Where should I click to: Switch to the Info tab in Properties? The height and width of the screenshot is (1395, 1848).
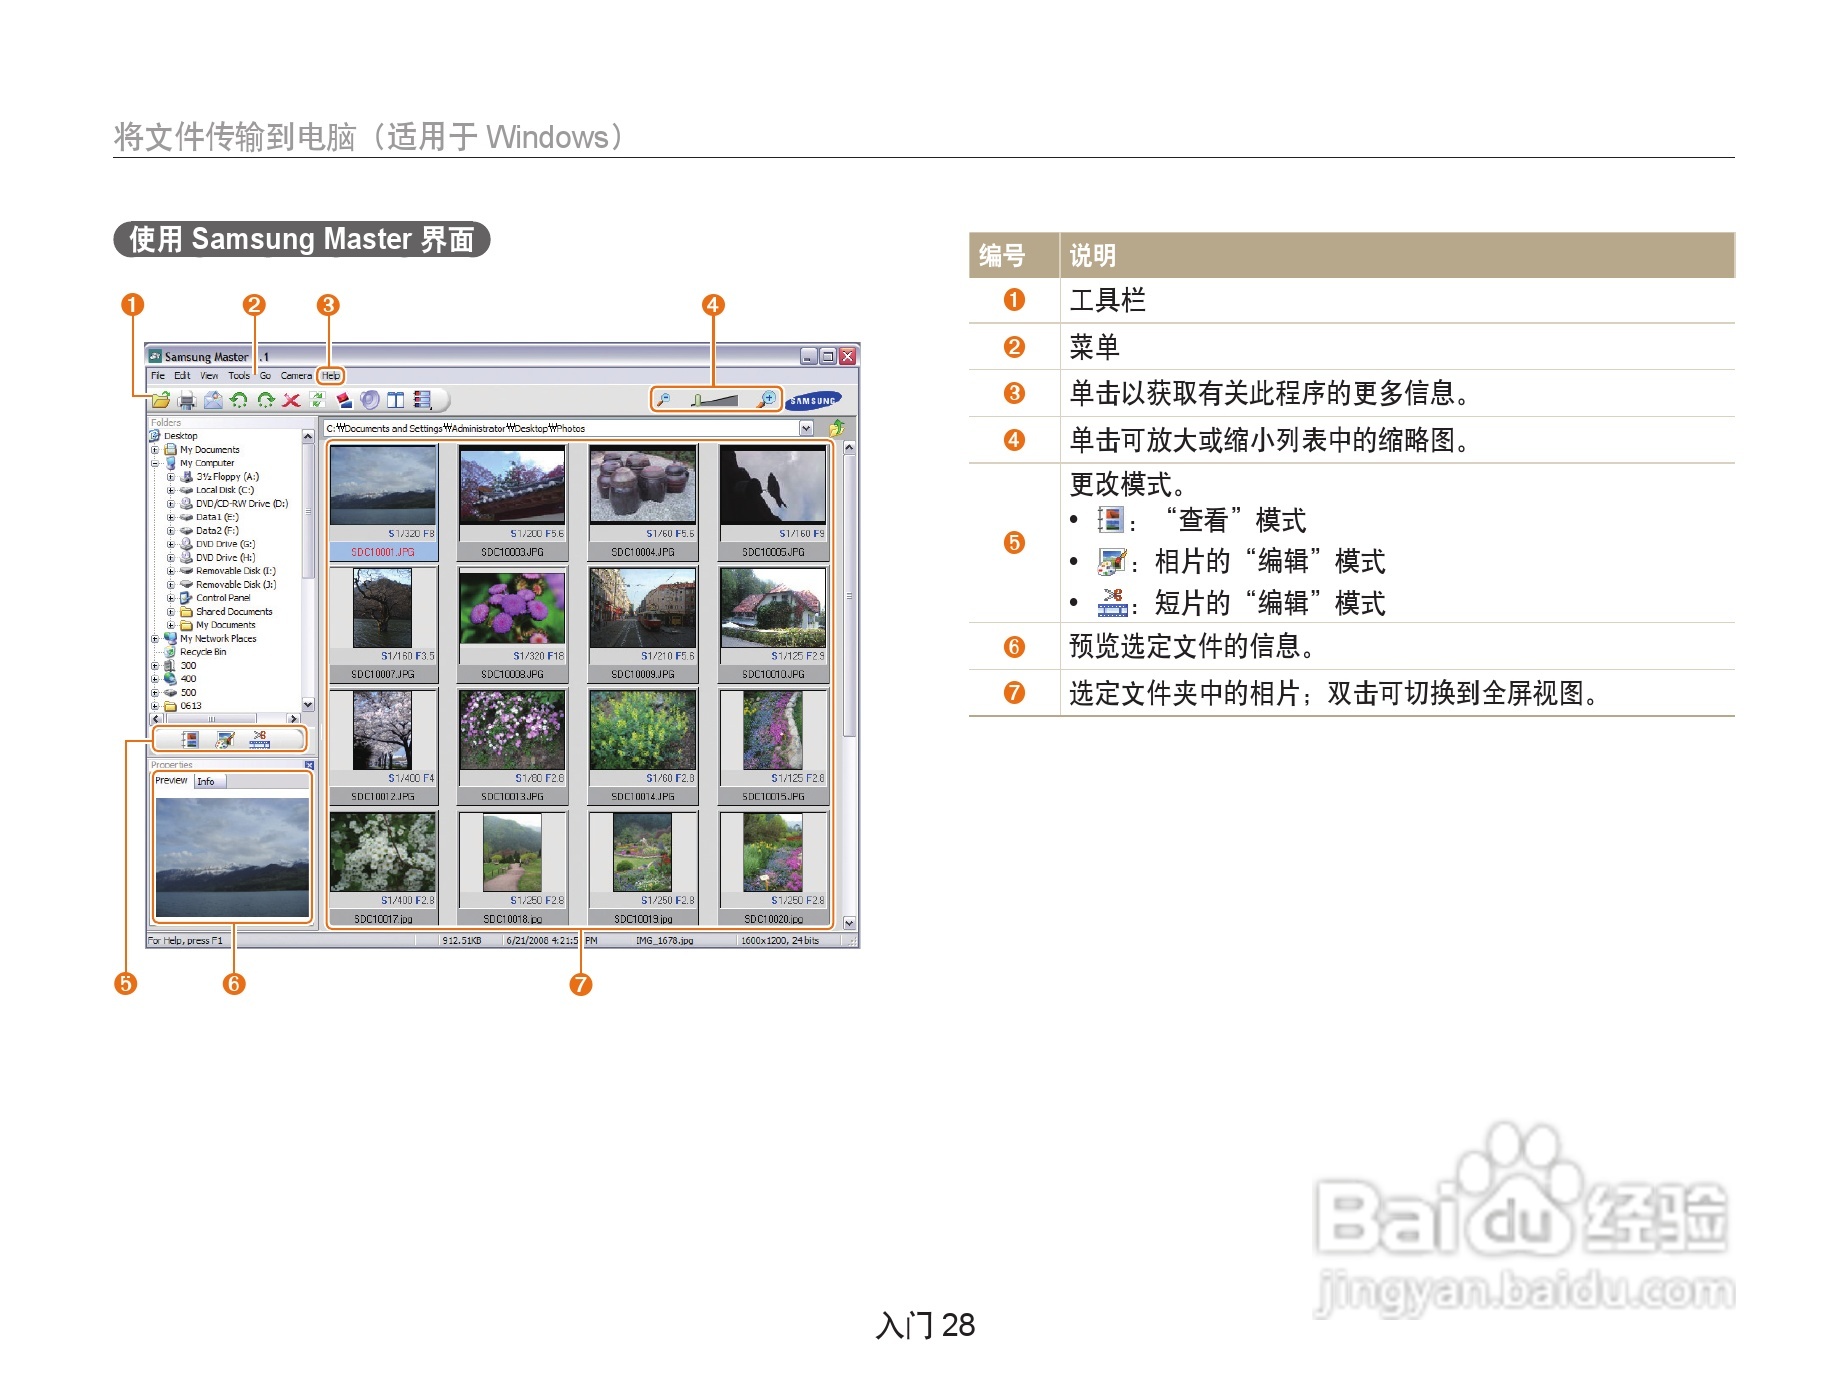206,781
